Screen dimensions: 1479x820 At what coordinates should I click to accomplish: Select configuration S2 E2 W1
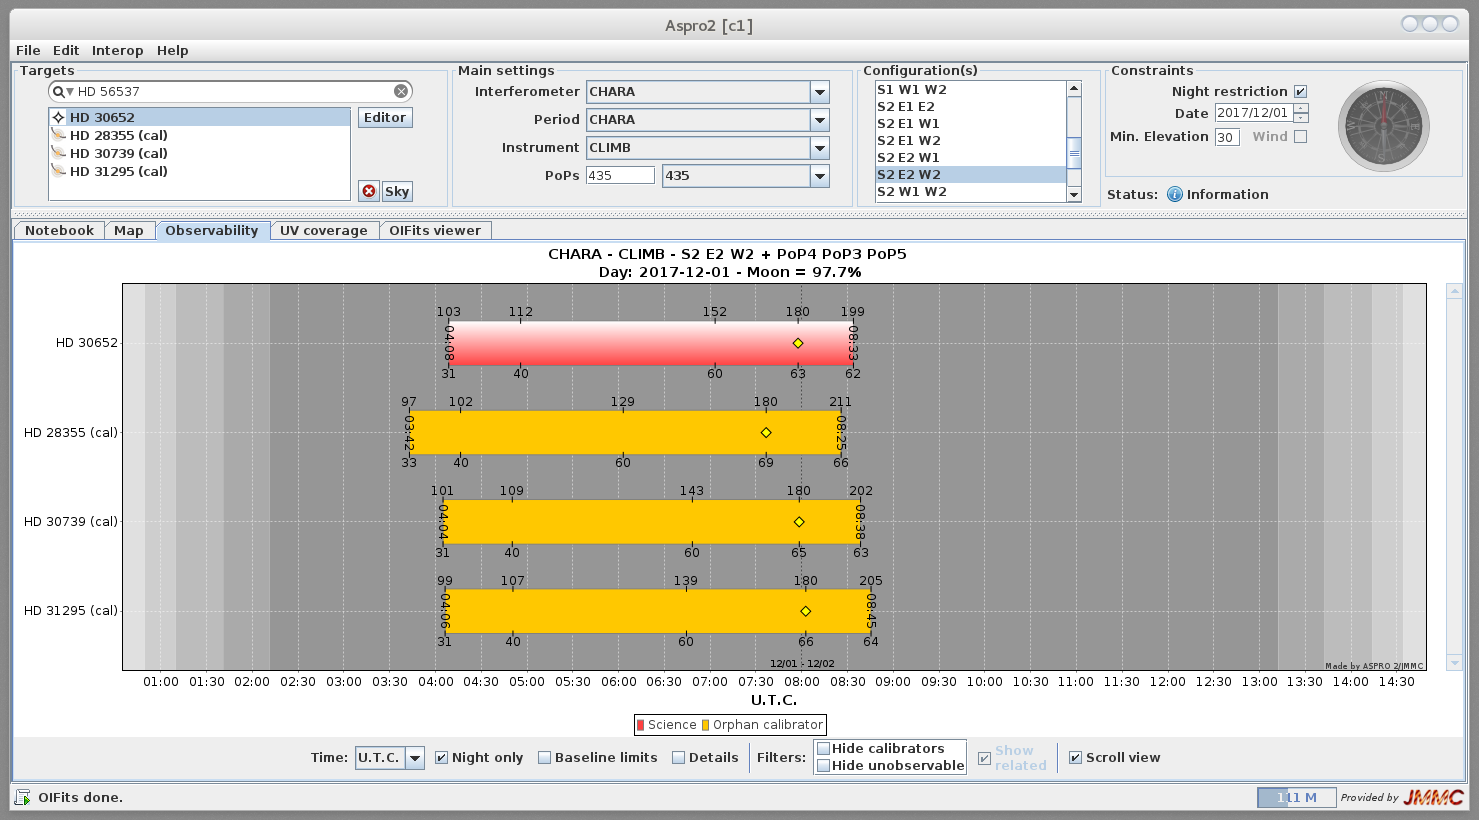970,157
